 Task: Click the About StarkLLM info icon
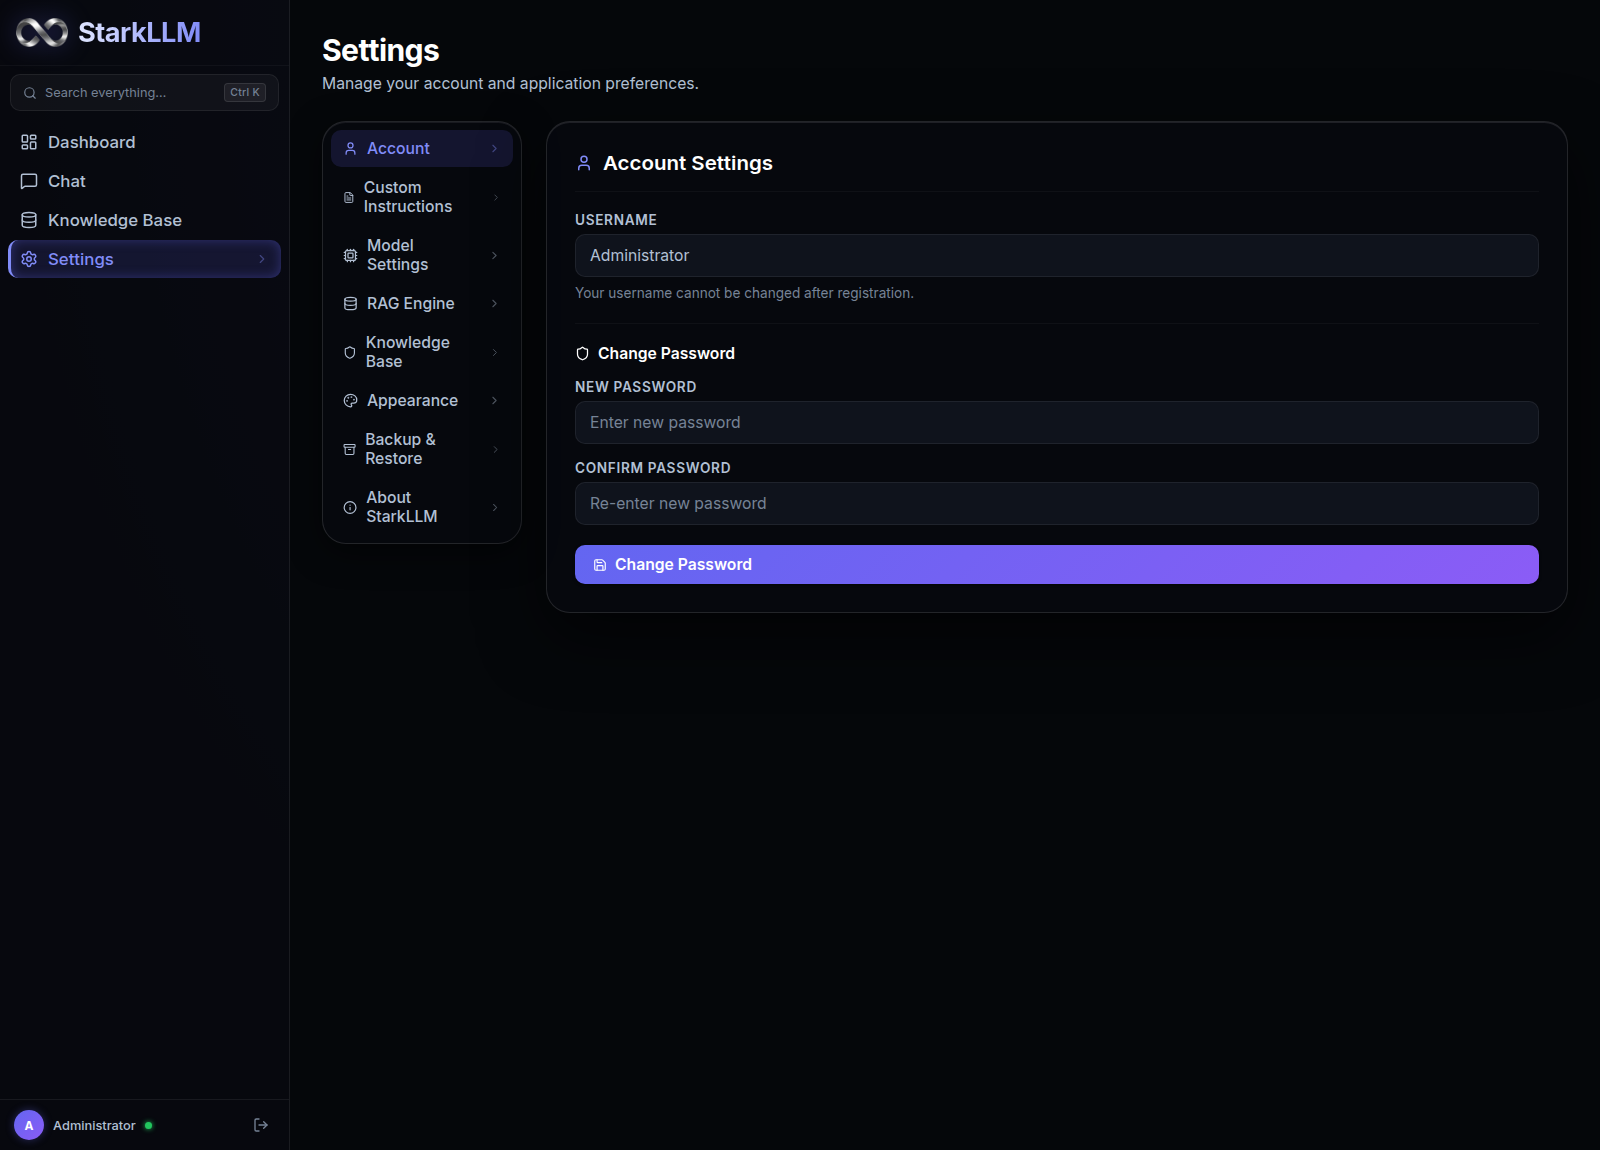350,507
